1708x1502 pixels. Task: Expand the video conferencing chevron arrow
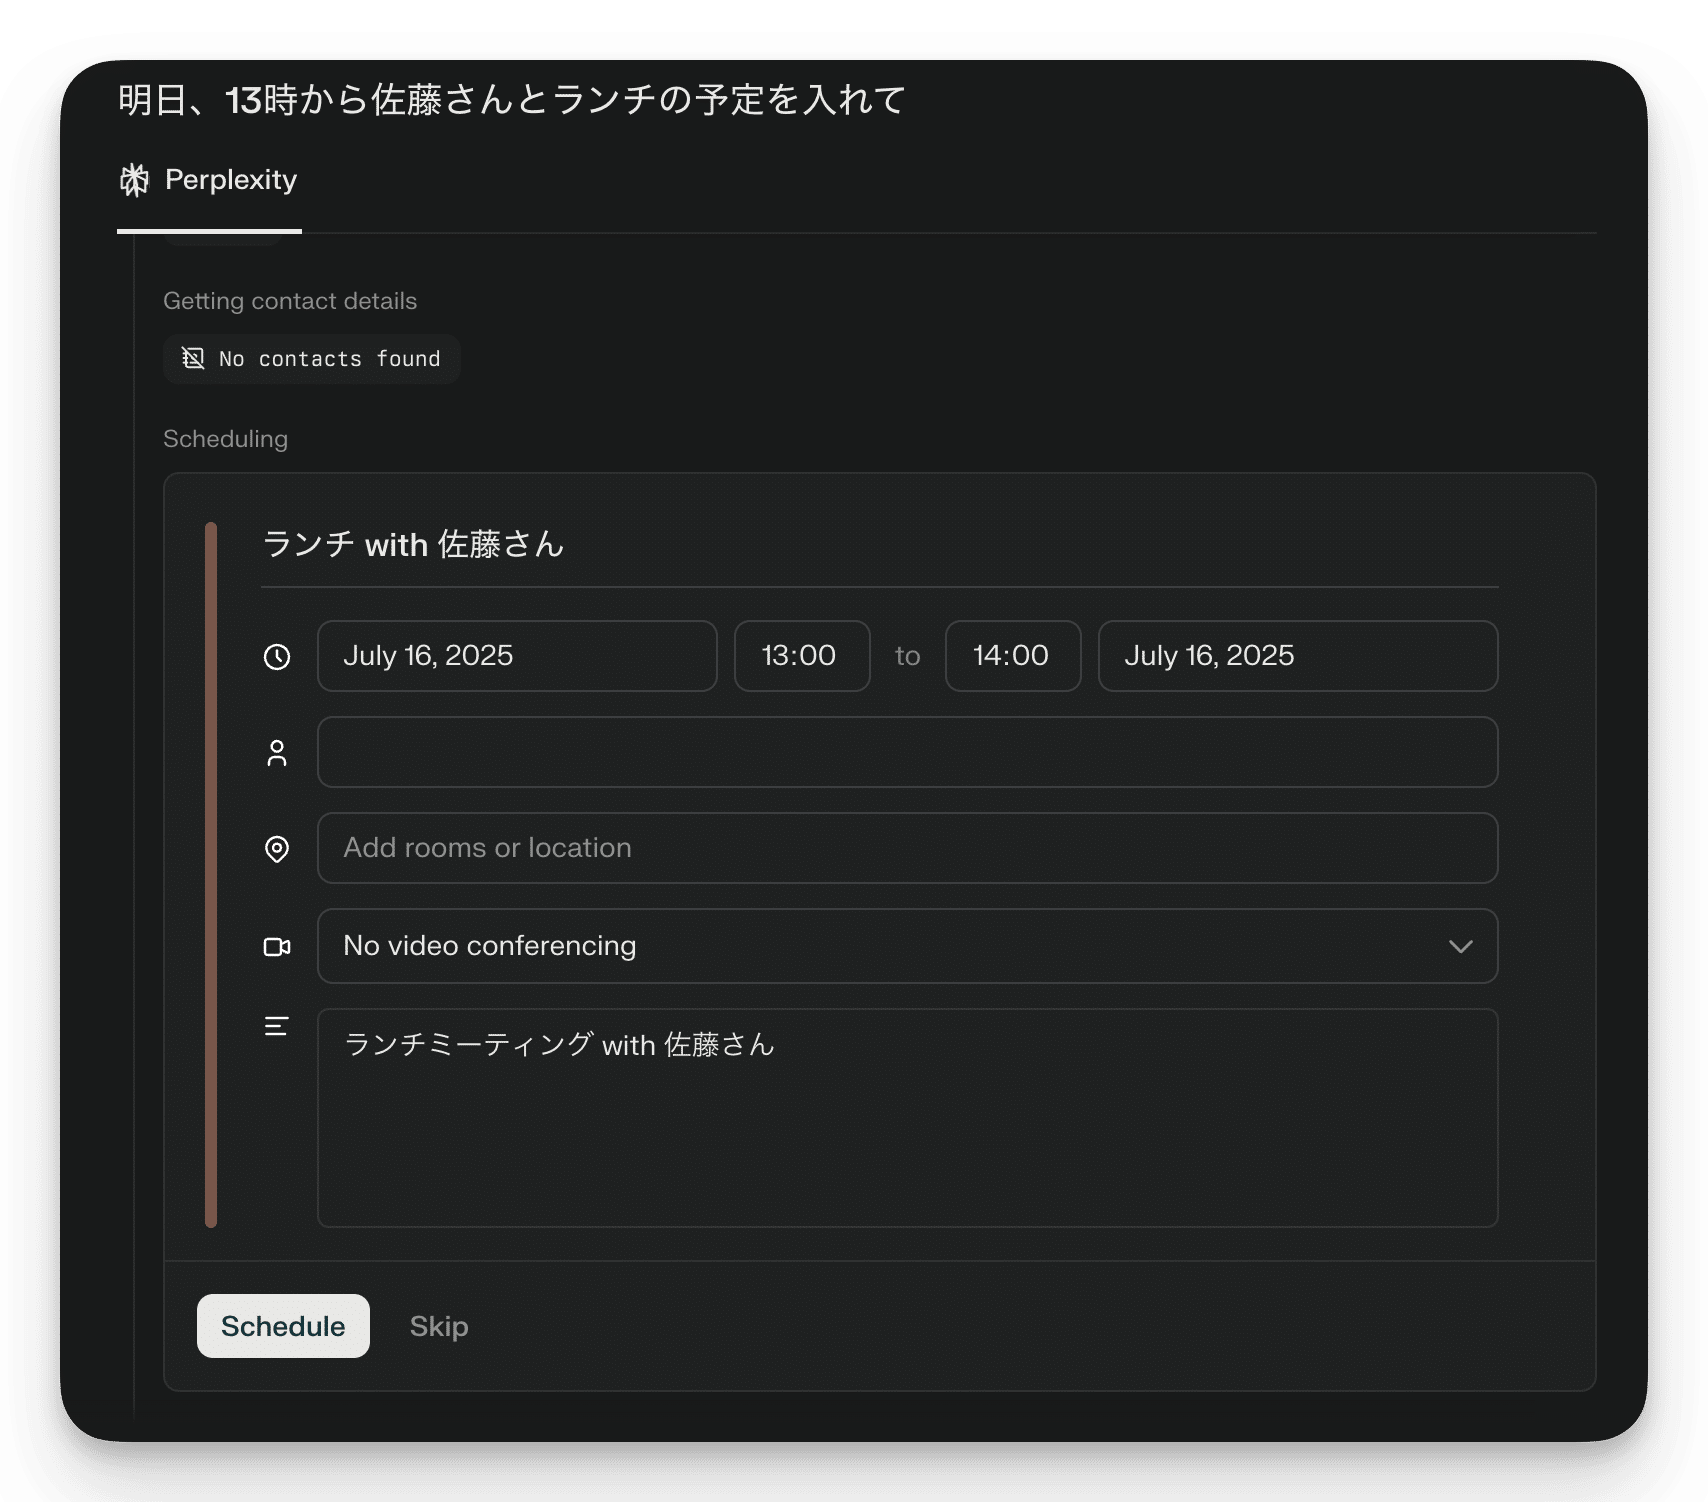coord(1460,947)
